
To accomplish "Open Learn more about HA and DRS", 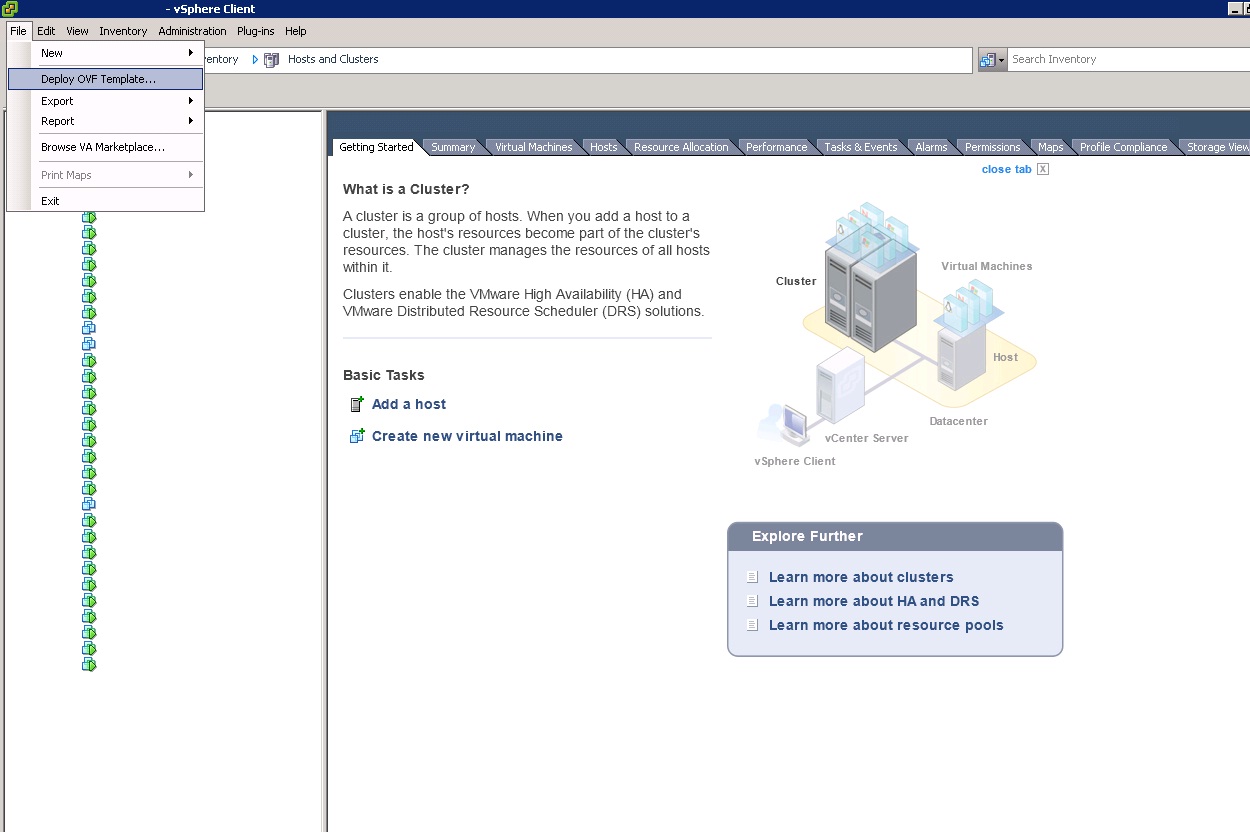I will click(874, 601).
